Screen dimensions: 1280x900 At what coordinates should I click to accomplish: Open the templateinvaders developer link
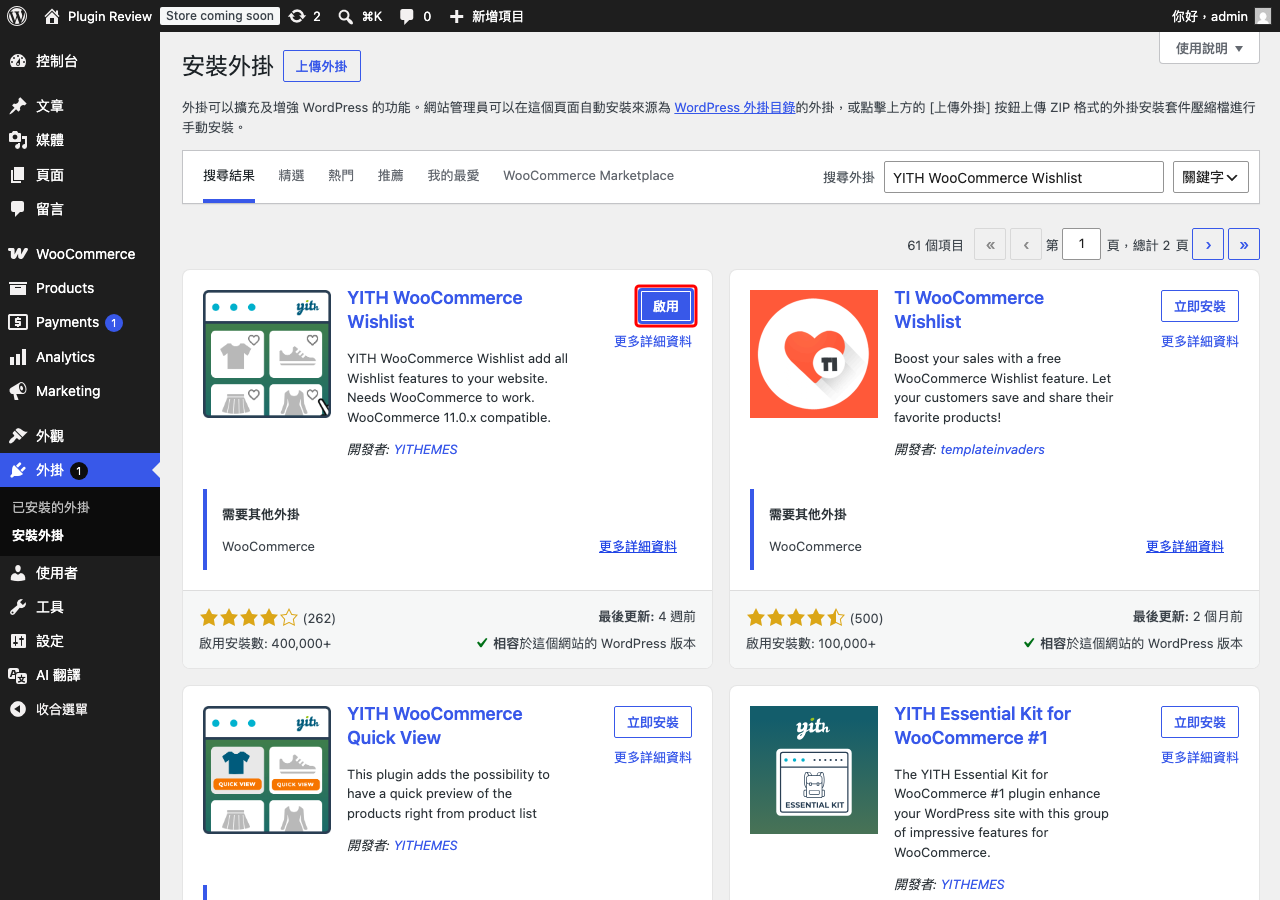[993, 450]
